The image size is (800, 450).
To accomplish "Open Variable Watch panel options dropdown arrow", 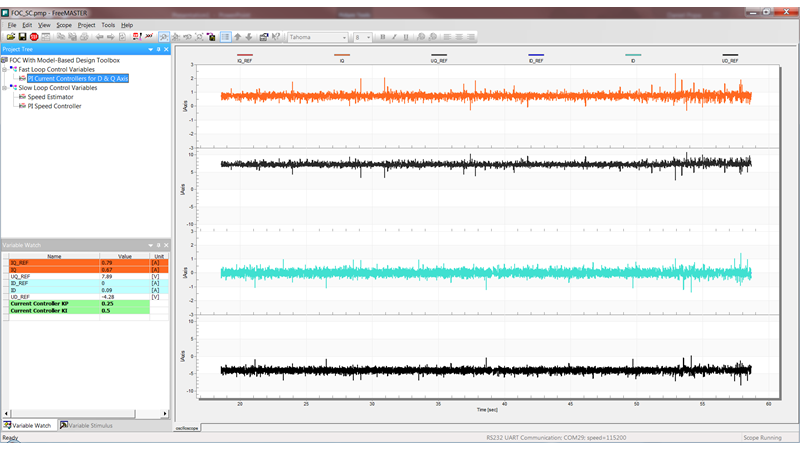I will pyautogui.click(x=151, y=245).
